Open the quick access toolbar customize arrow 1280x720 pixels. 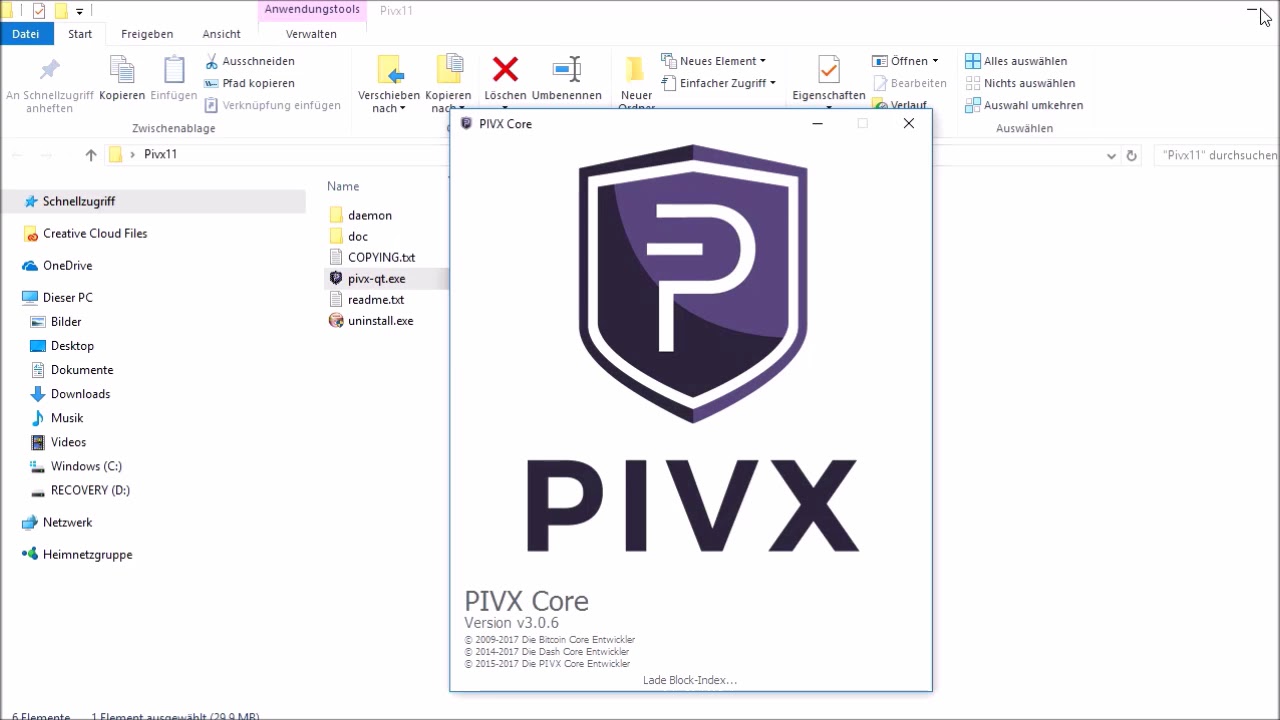[x=80, y=12]
